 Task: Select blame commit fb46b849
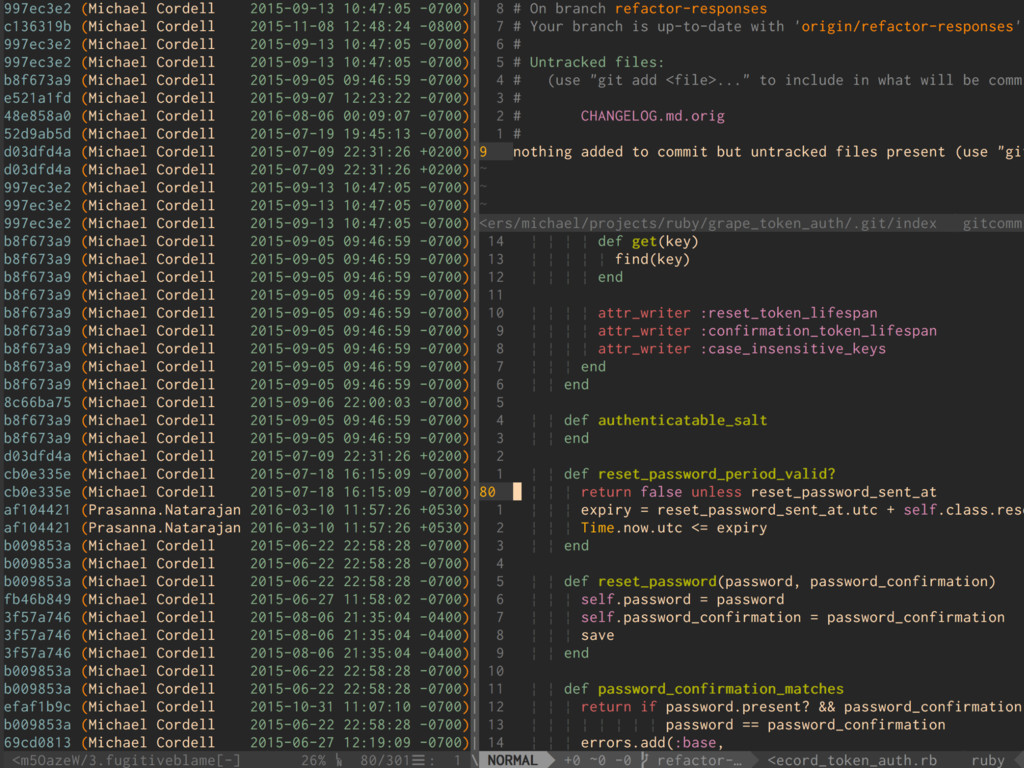[x=37, y=600]
